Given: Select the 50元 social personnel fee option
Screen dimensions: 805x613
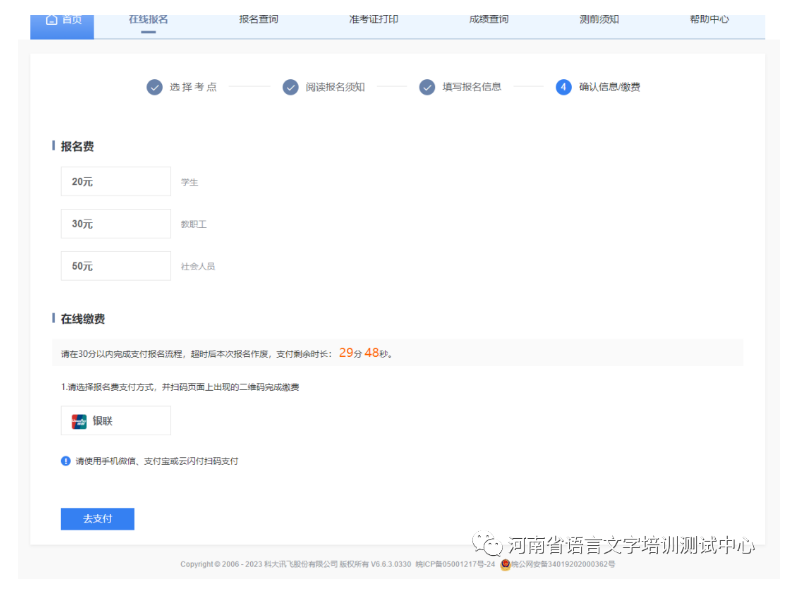Looking at the screenshot, I should (x=115, y=266).
